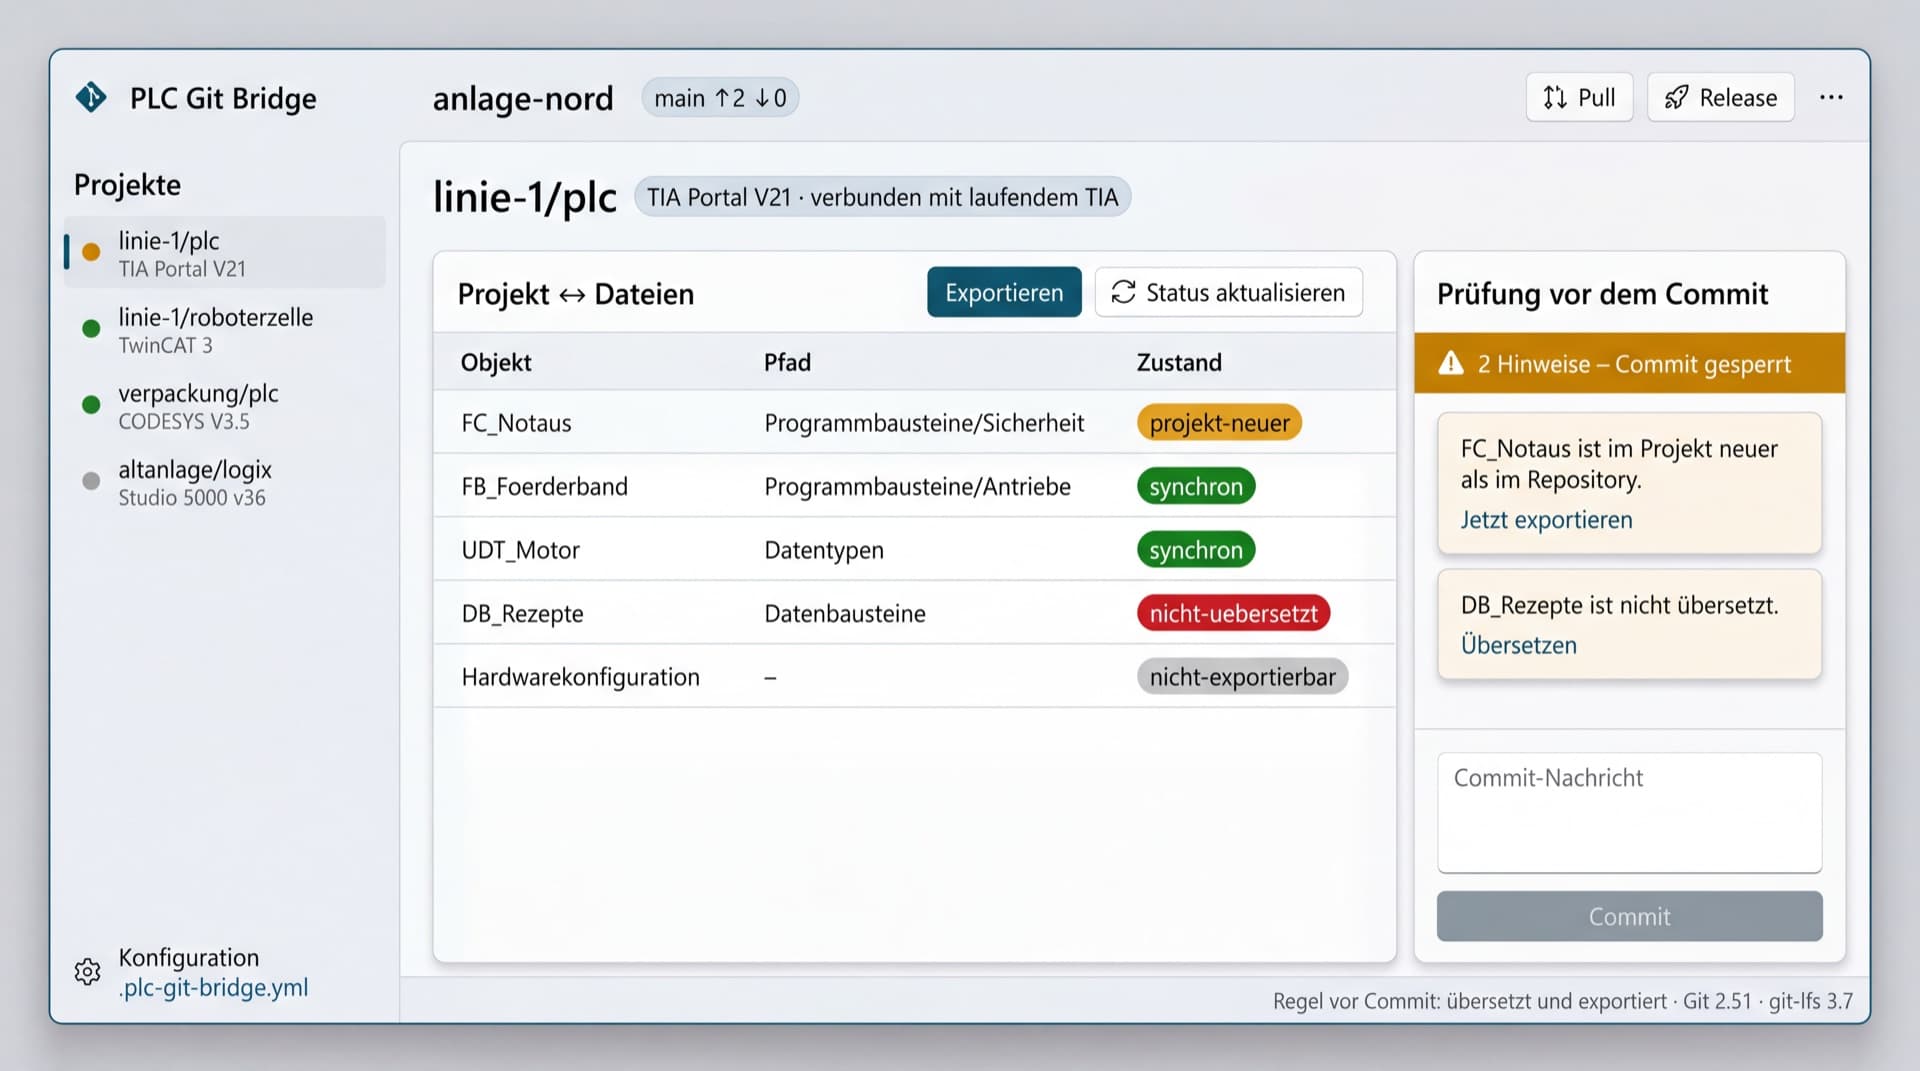Open the .plc-git-bridge.yml link
This screenshot has width=1920, height=1071.
click(x=213, y=988)
